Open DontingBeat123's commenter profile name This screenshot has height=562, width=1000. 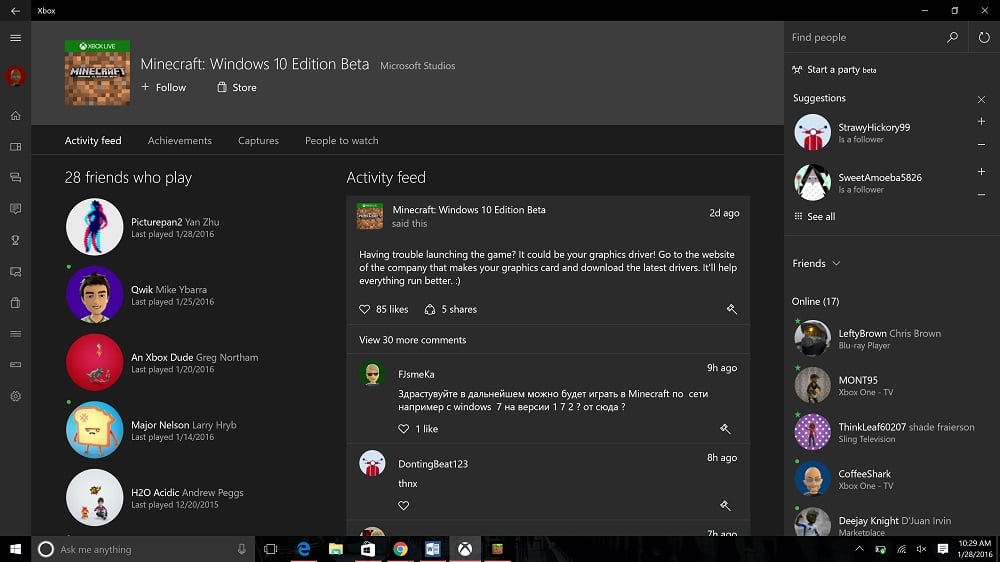tap(433, 464)
